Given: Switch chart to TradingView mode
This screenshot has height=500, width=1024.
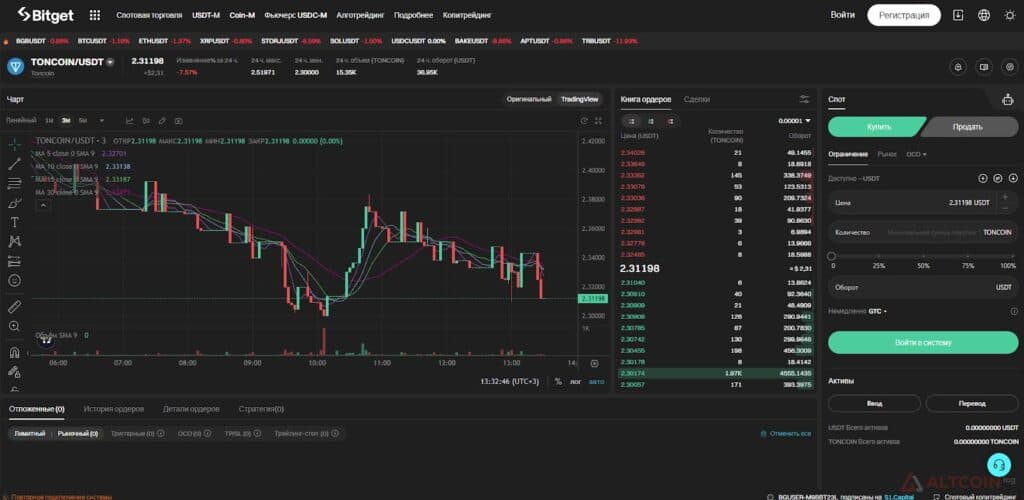Looking at the screenshot, I should tap(579, 99).
